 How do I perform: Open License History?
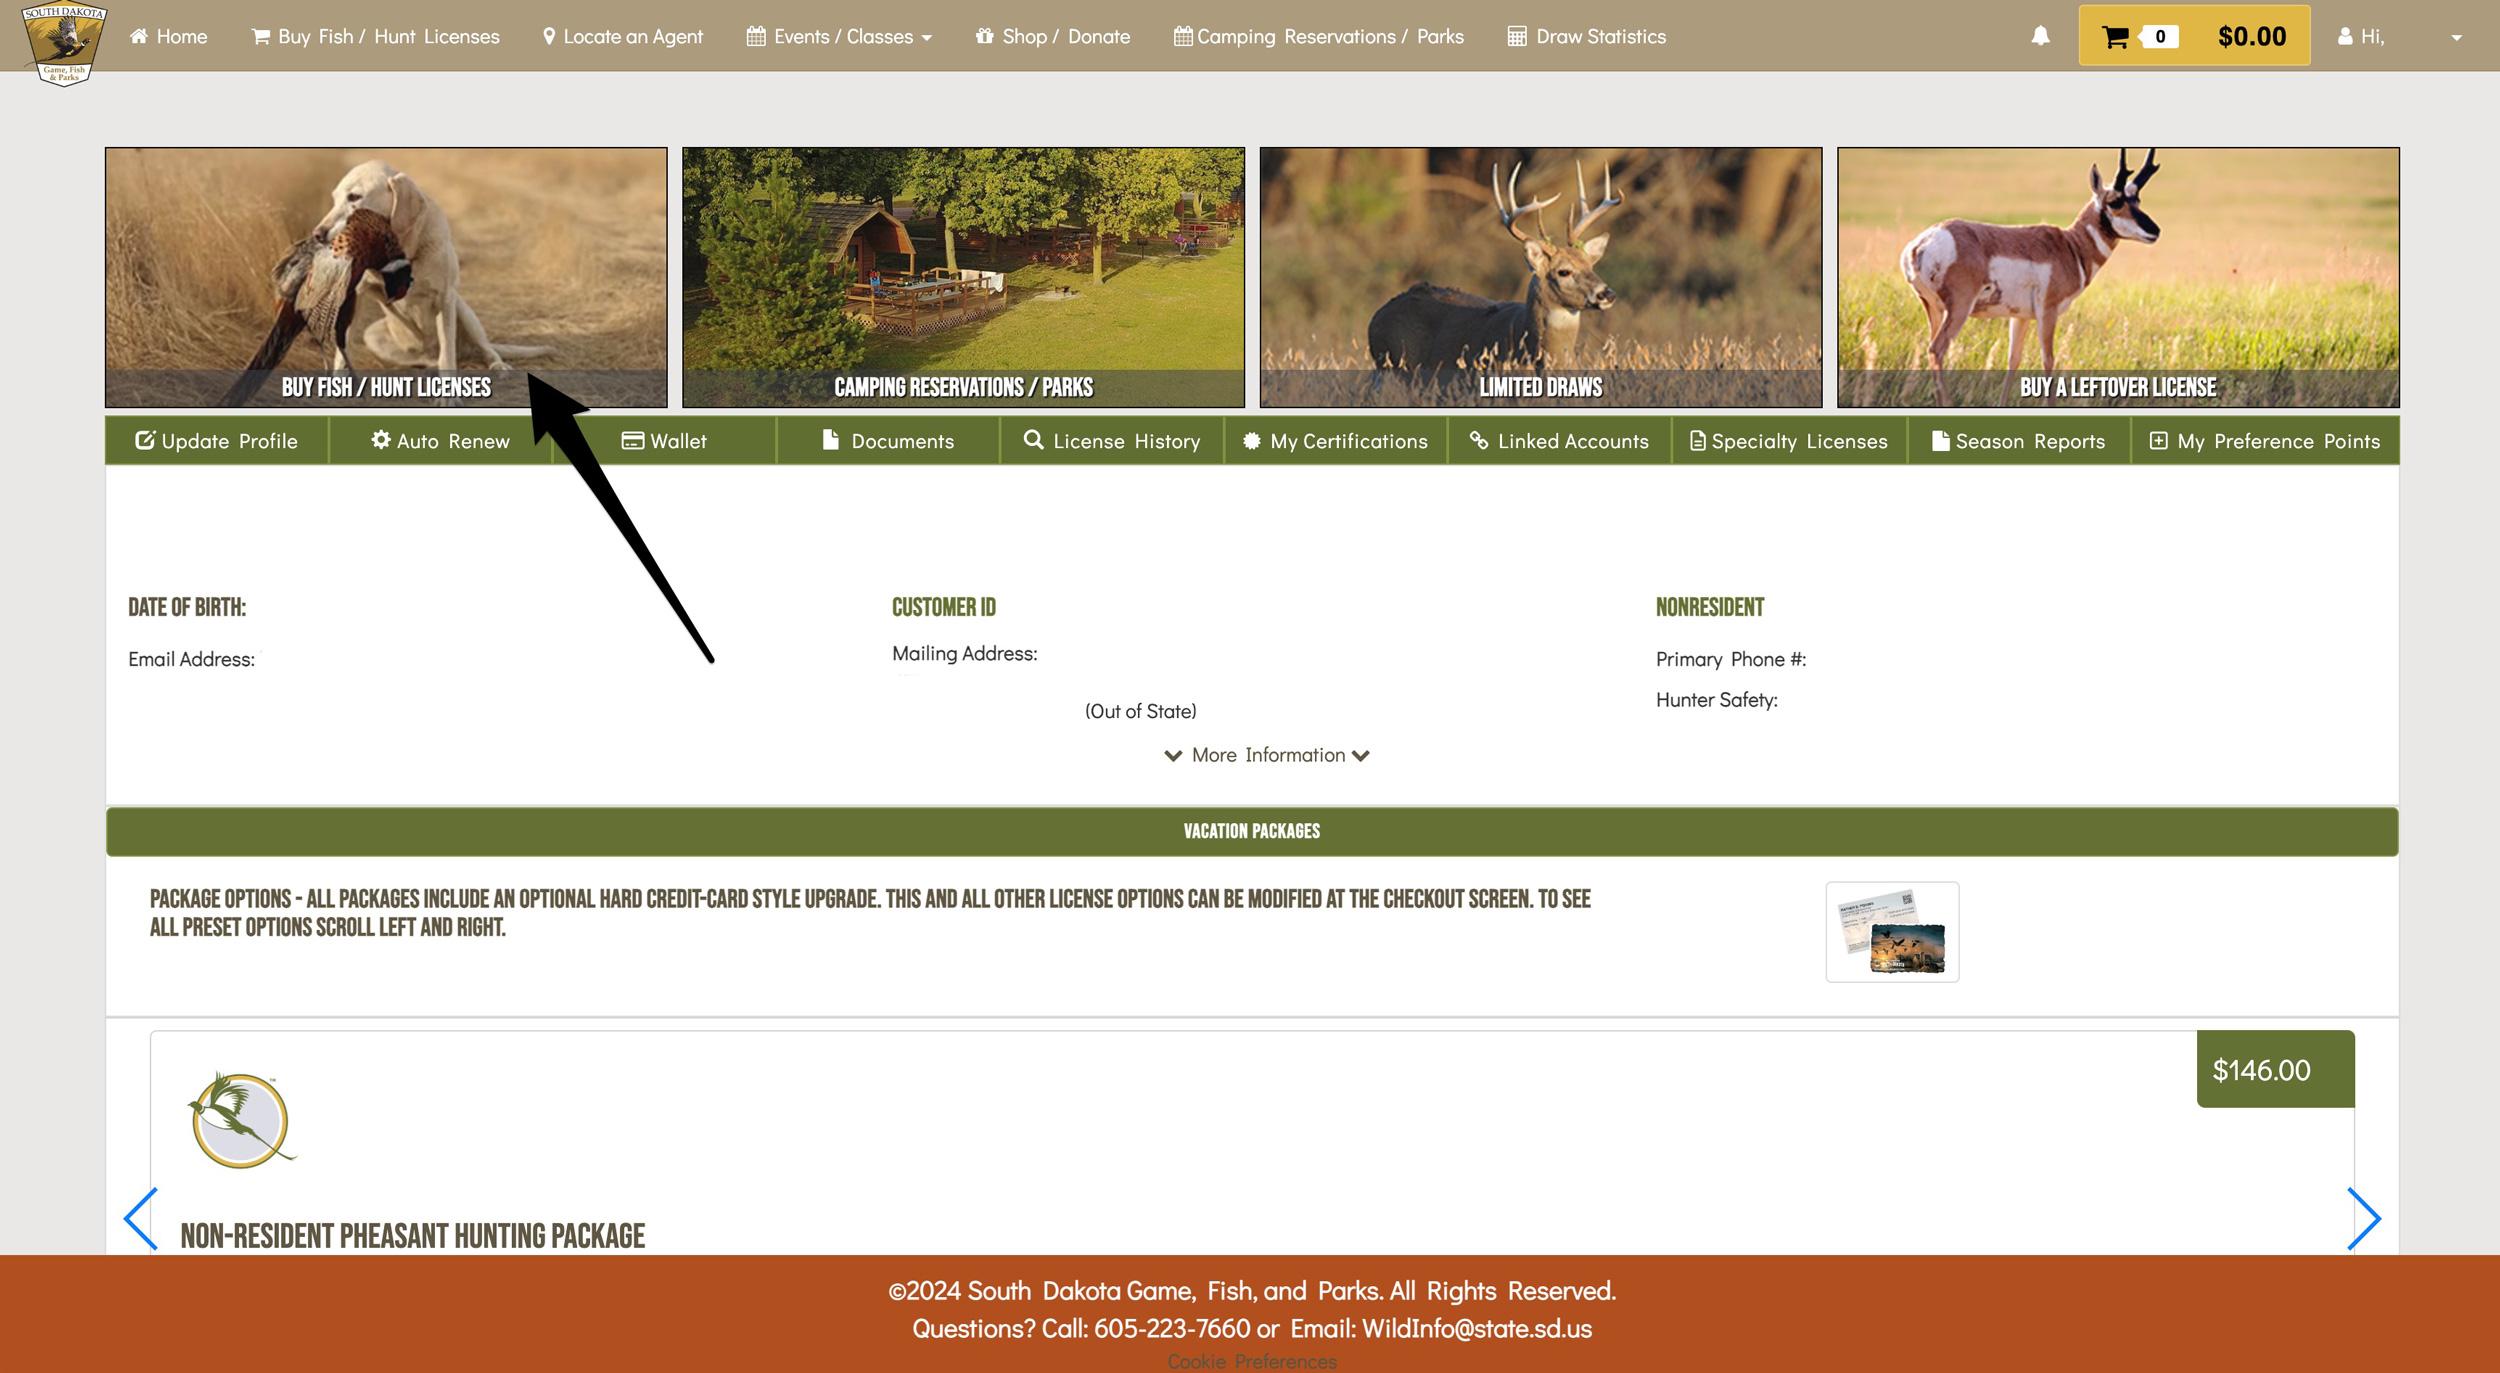click(x=1112, y=440)
